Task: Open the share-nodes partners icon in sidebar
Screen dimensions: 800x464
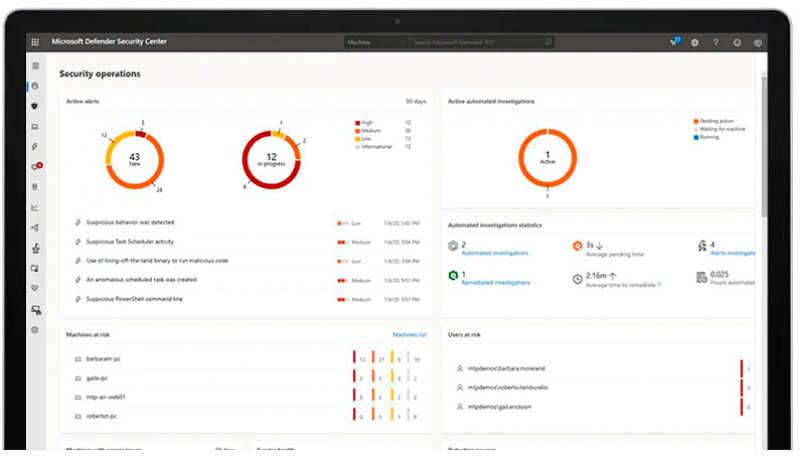Action: point(35,228)
